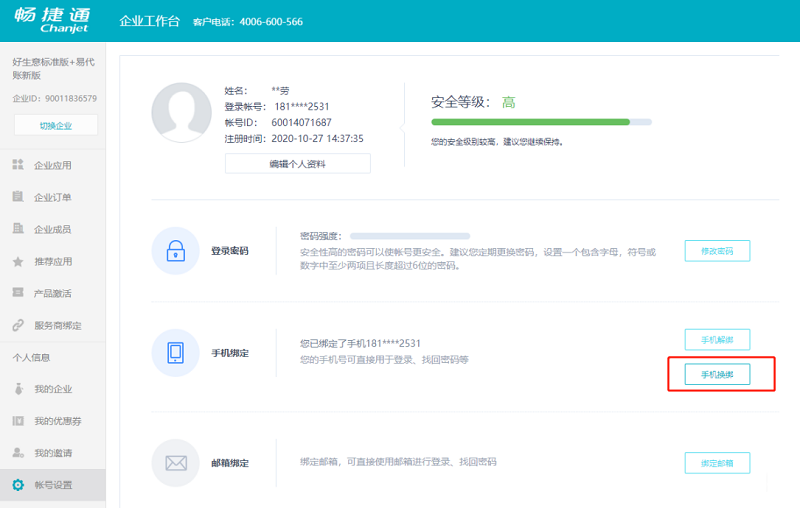Image resolution: width=800 pixels, height=508 pixels.
Task: Click the registration time 2020-10-27 14:37:35
Action: point(317,139)
